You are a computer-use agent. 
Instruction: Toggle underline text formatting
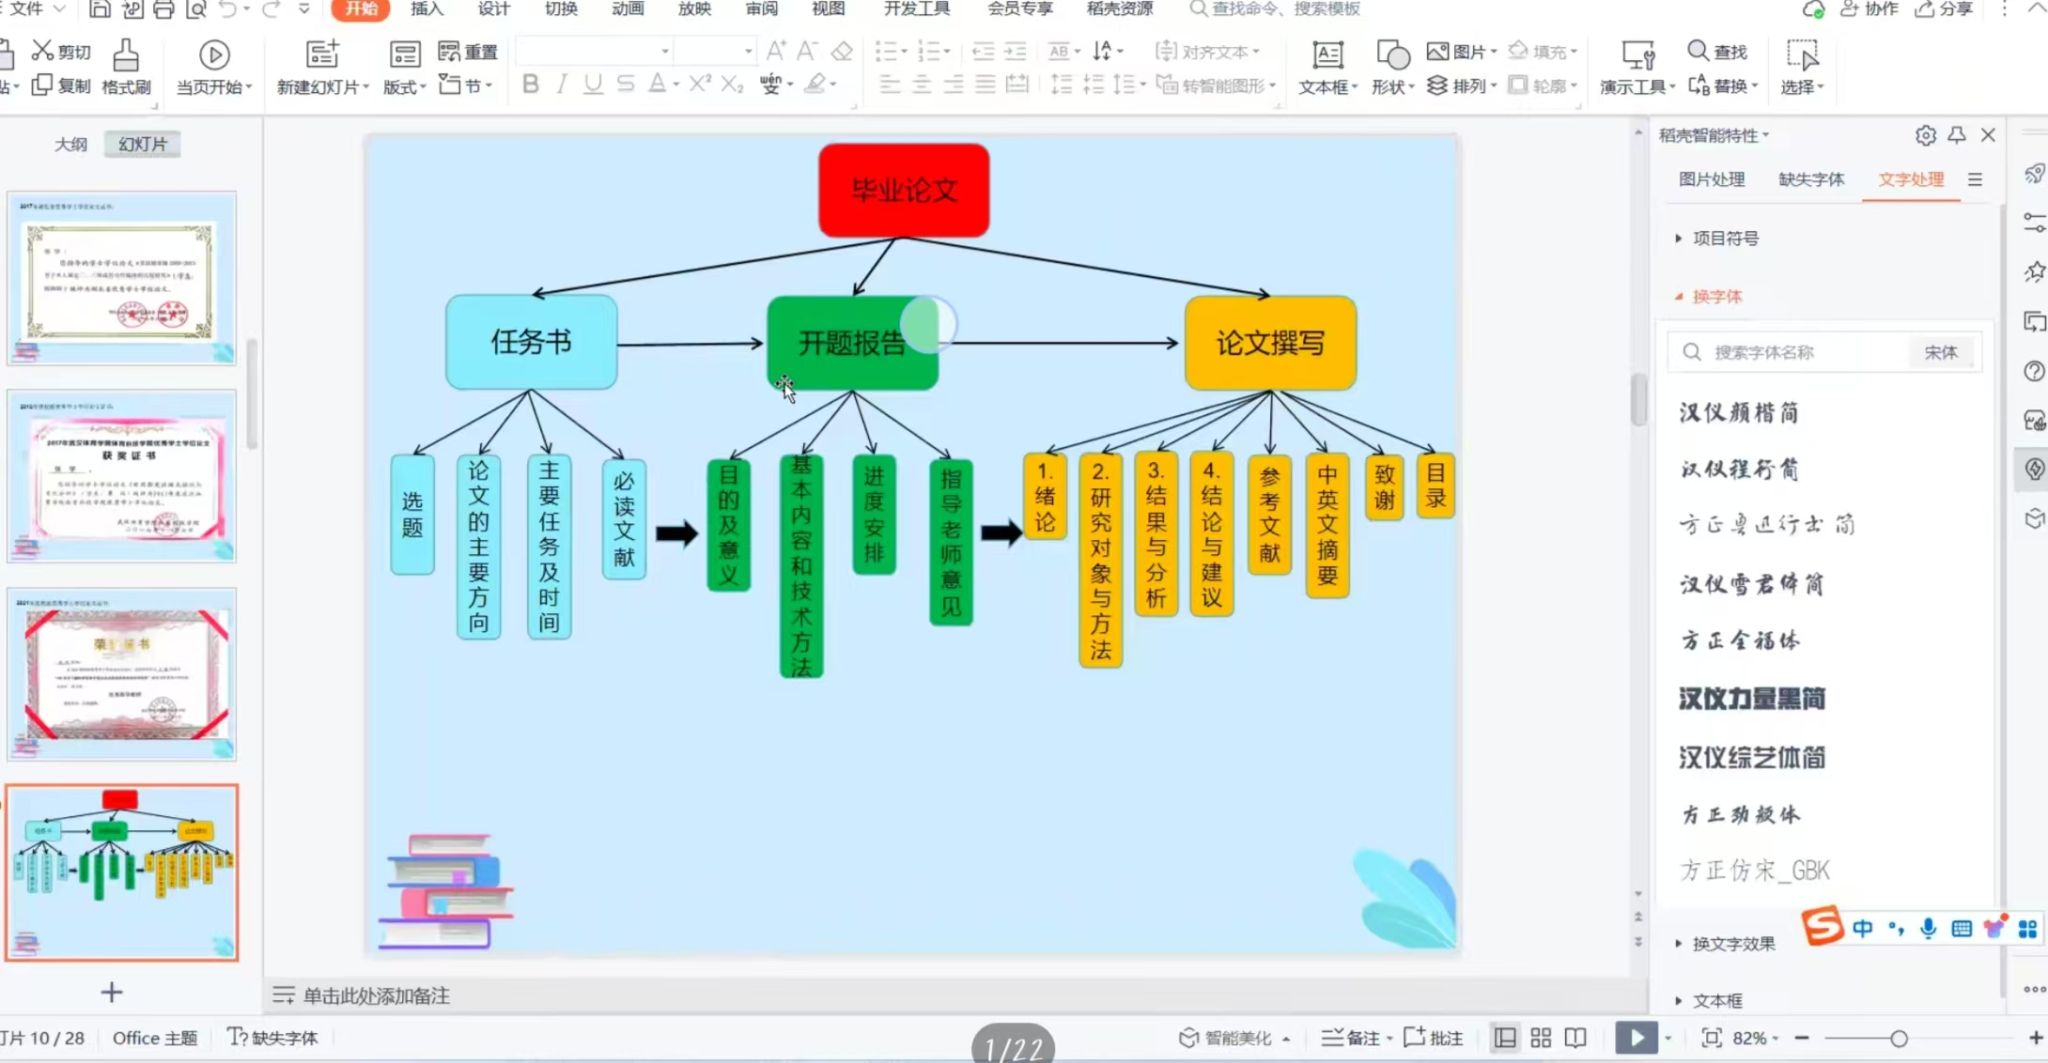tap(593, 84)
